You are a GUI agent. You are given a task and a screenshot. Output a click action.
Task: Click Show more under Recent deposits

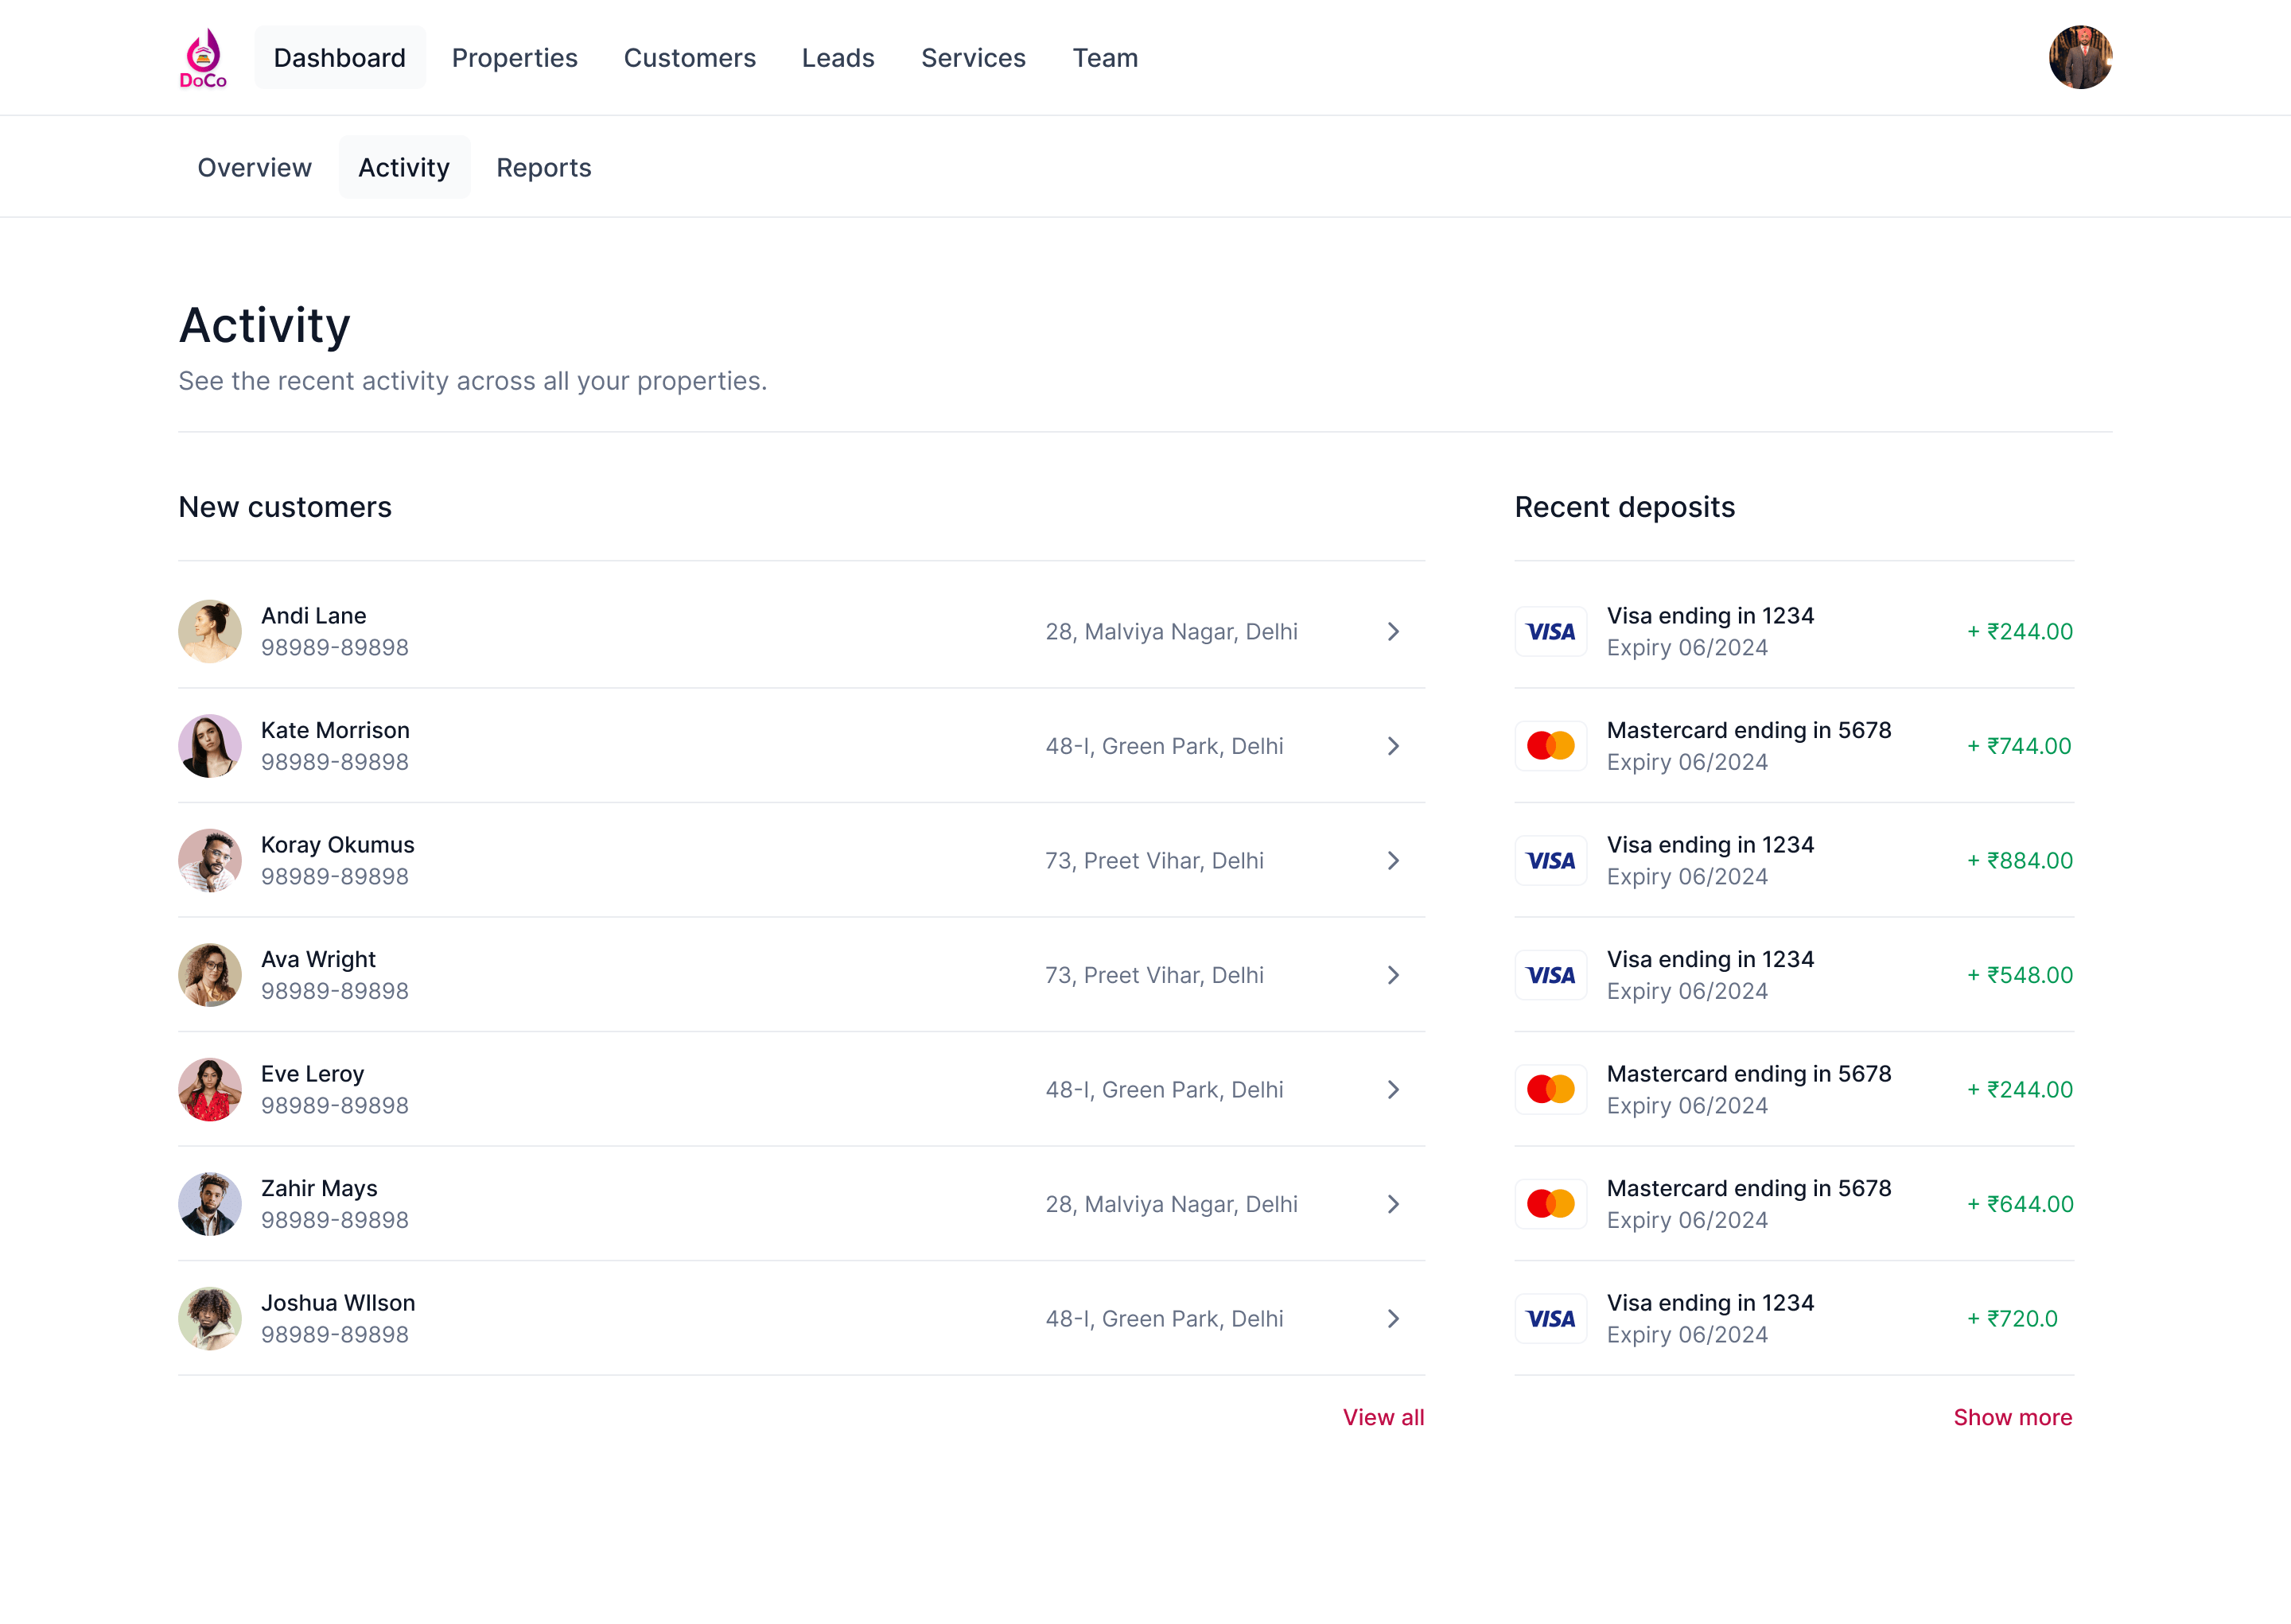coord(2012,1417)
